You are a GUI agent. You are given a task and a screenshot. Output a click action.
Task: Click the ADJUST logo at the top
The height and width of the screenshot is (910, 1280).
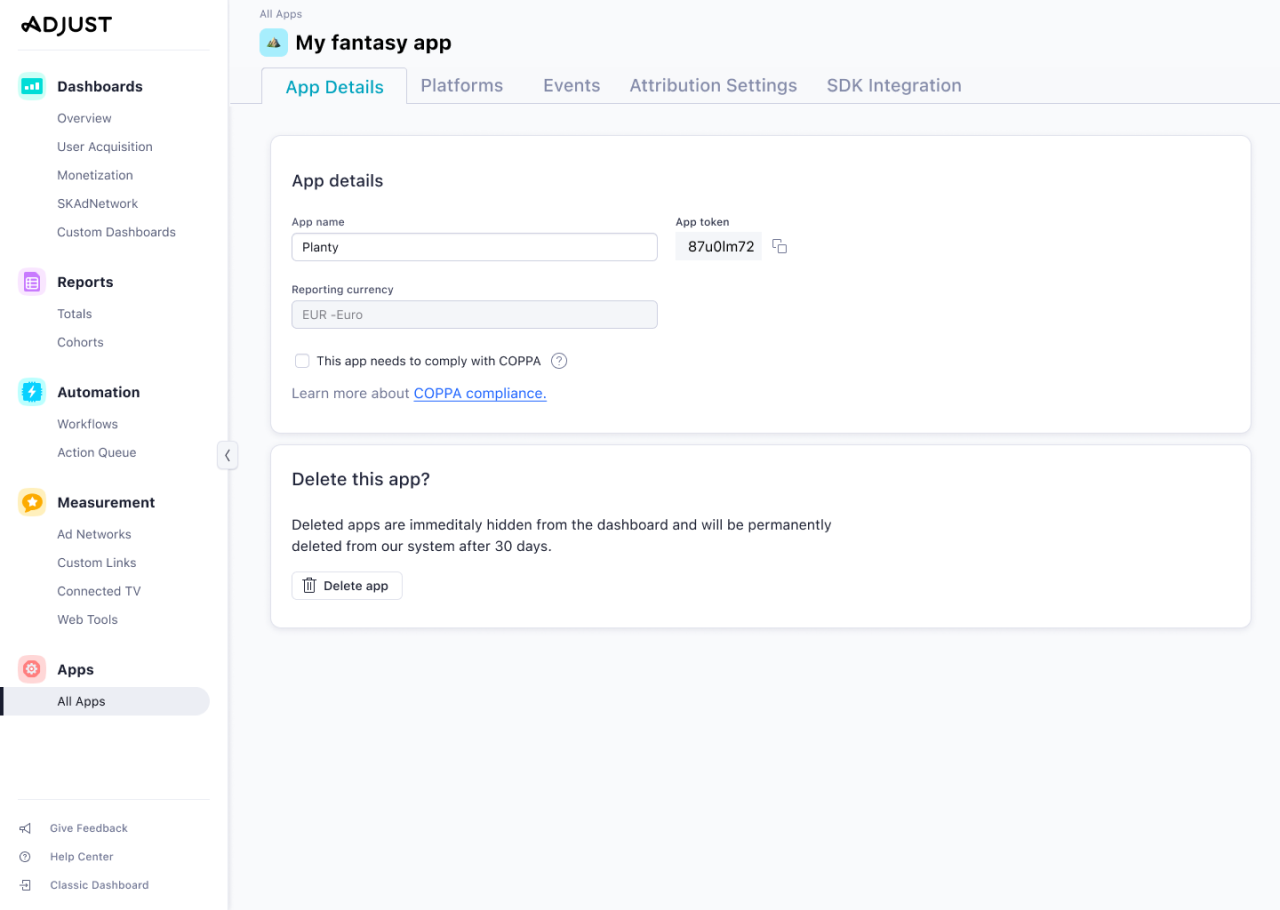tap(65, 24)
